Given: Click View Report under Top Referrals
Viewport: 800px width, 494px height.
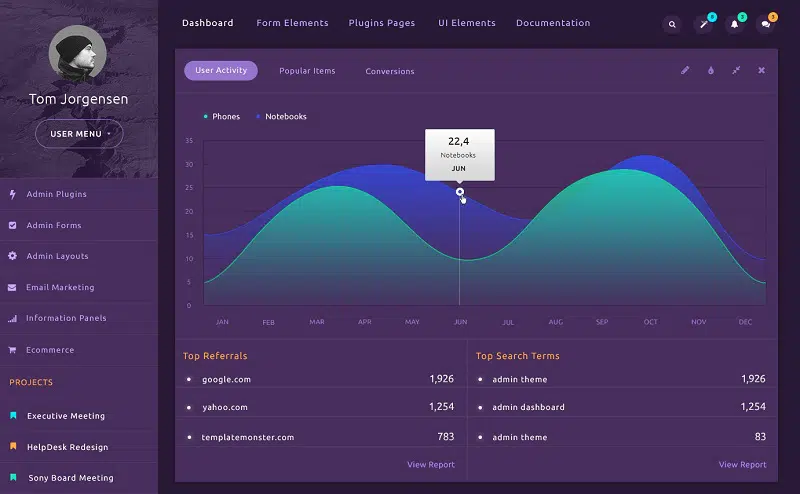Looking at the screenshot, I should [x=430, y=464].
